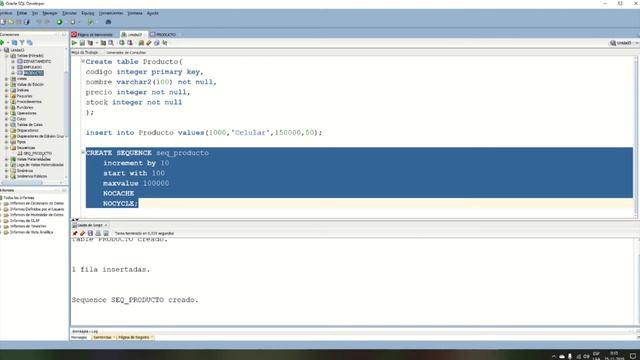Collapse the CREATE SEQUENCE code block fold marker
Screen dimensions: 640x360
(83, 152)
